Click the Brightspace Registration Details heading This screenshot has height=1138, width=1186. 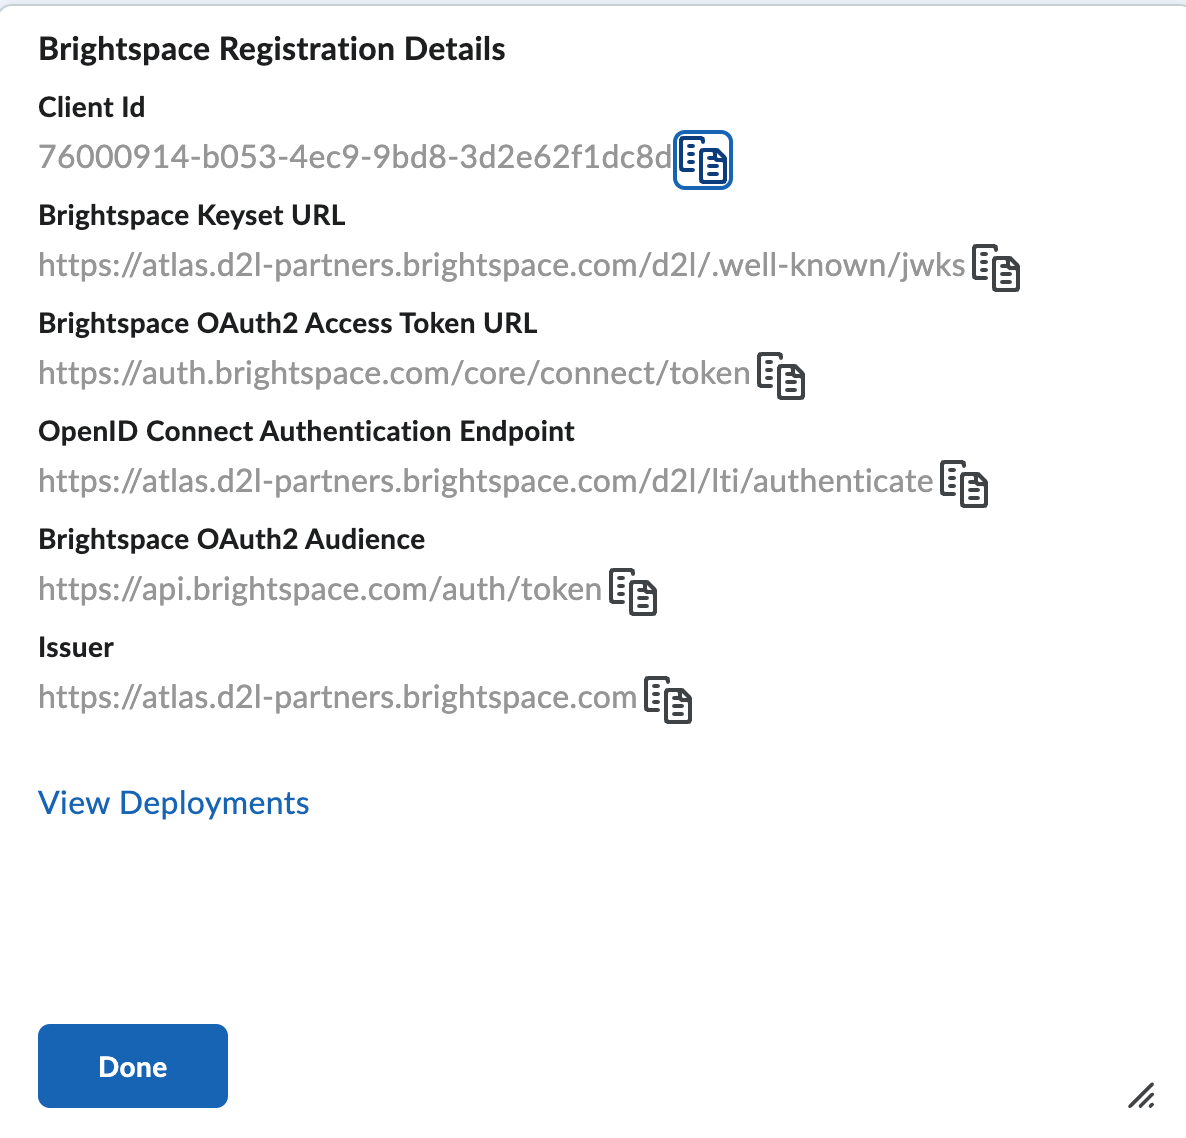click(271, 48)
